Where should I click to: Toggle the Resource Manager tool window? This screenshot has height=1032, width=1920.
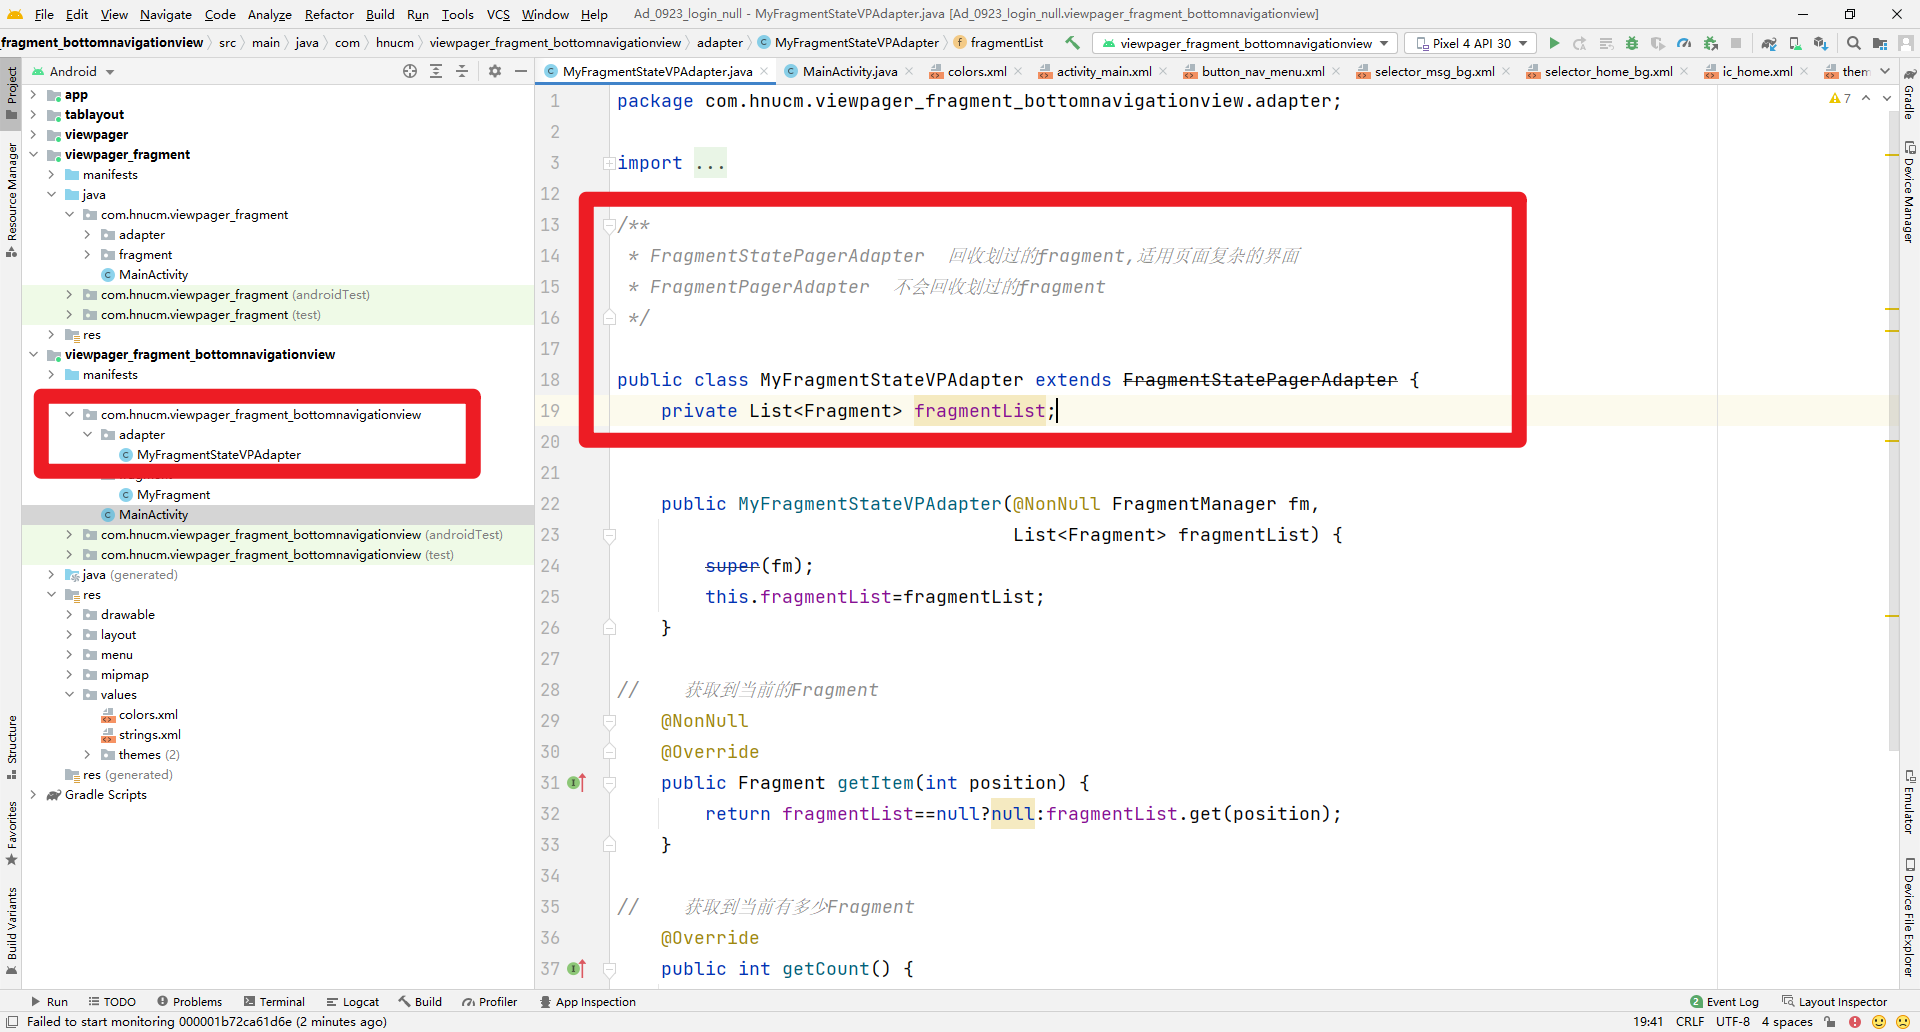(12, 200)
